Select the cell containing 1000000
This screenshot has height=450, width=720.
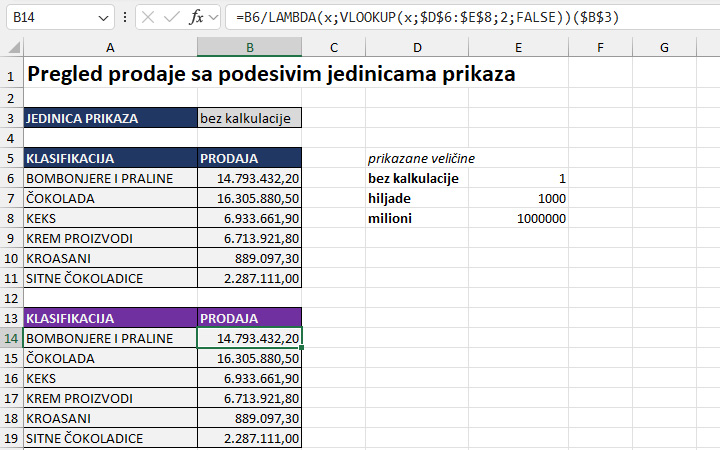[x=518, y=218]
